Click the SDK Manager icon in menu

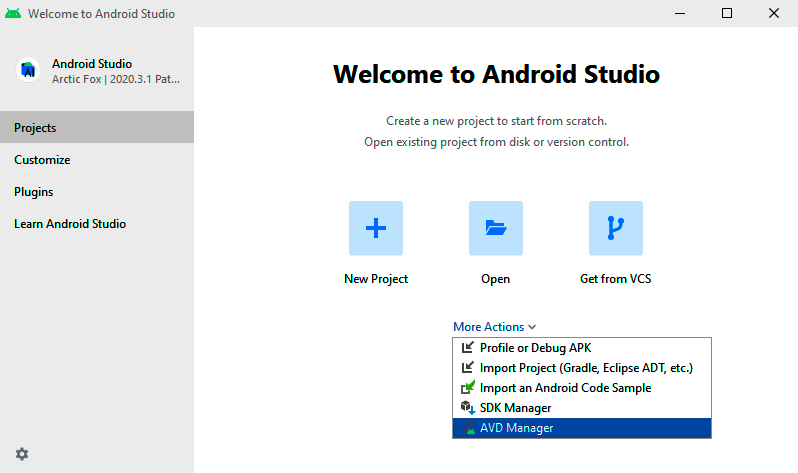(x=467, y=408)
